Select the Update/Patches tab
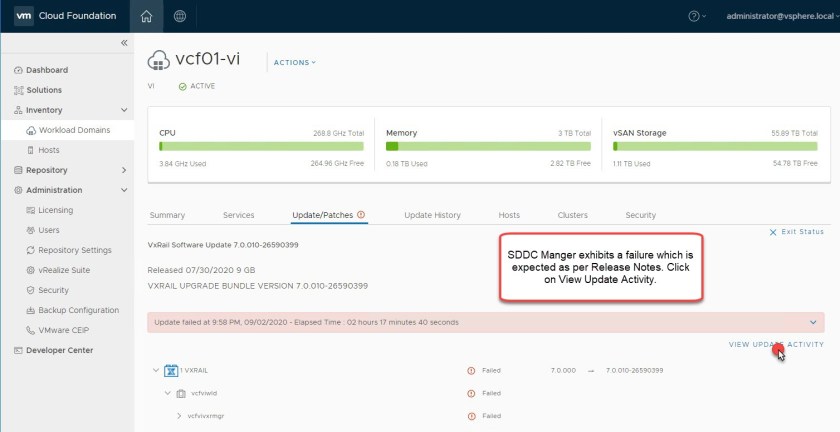This screenshot has width=840, height=432. pos(322,215)
